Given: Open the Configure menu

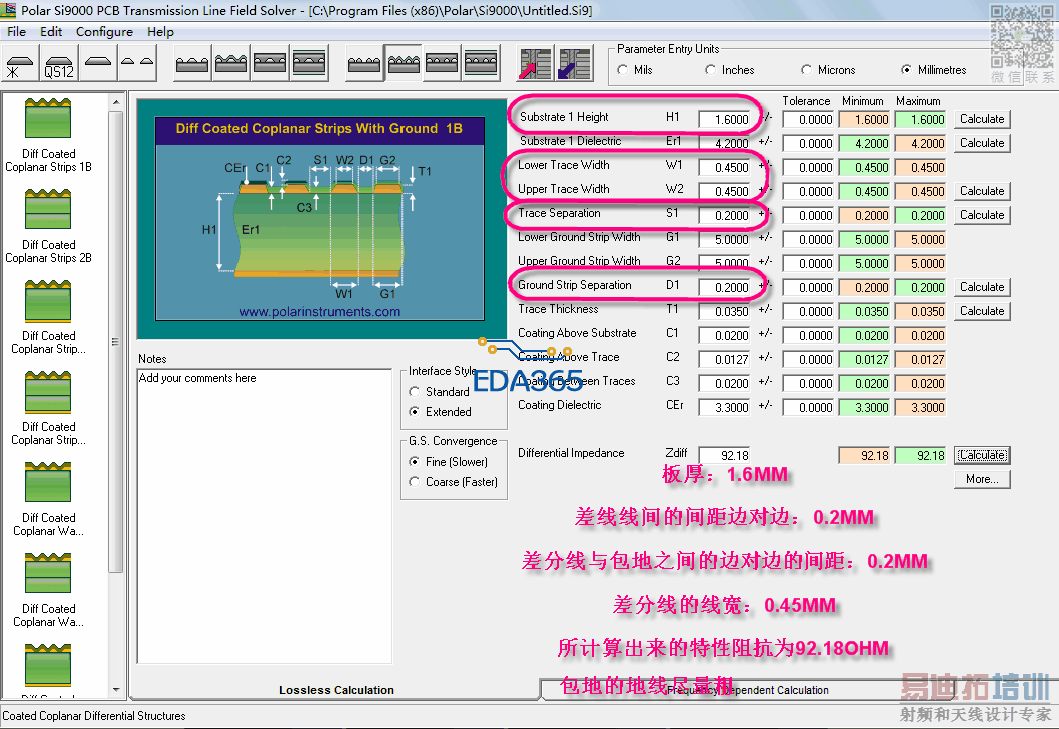Looking at the screenshot, I should (104, 32).
